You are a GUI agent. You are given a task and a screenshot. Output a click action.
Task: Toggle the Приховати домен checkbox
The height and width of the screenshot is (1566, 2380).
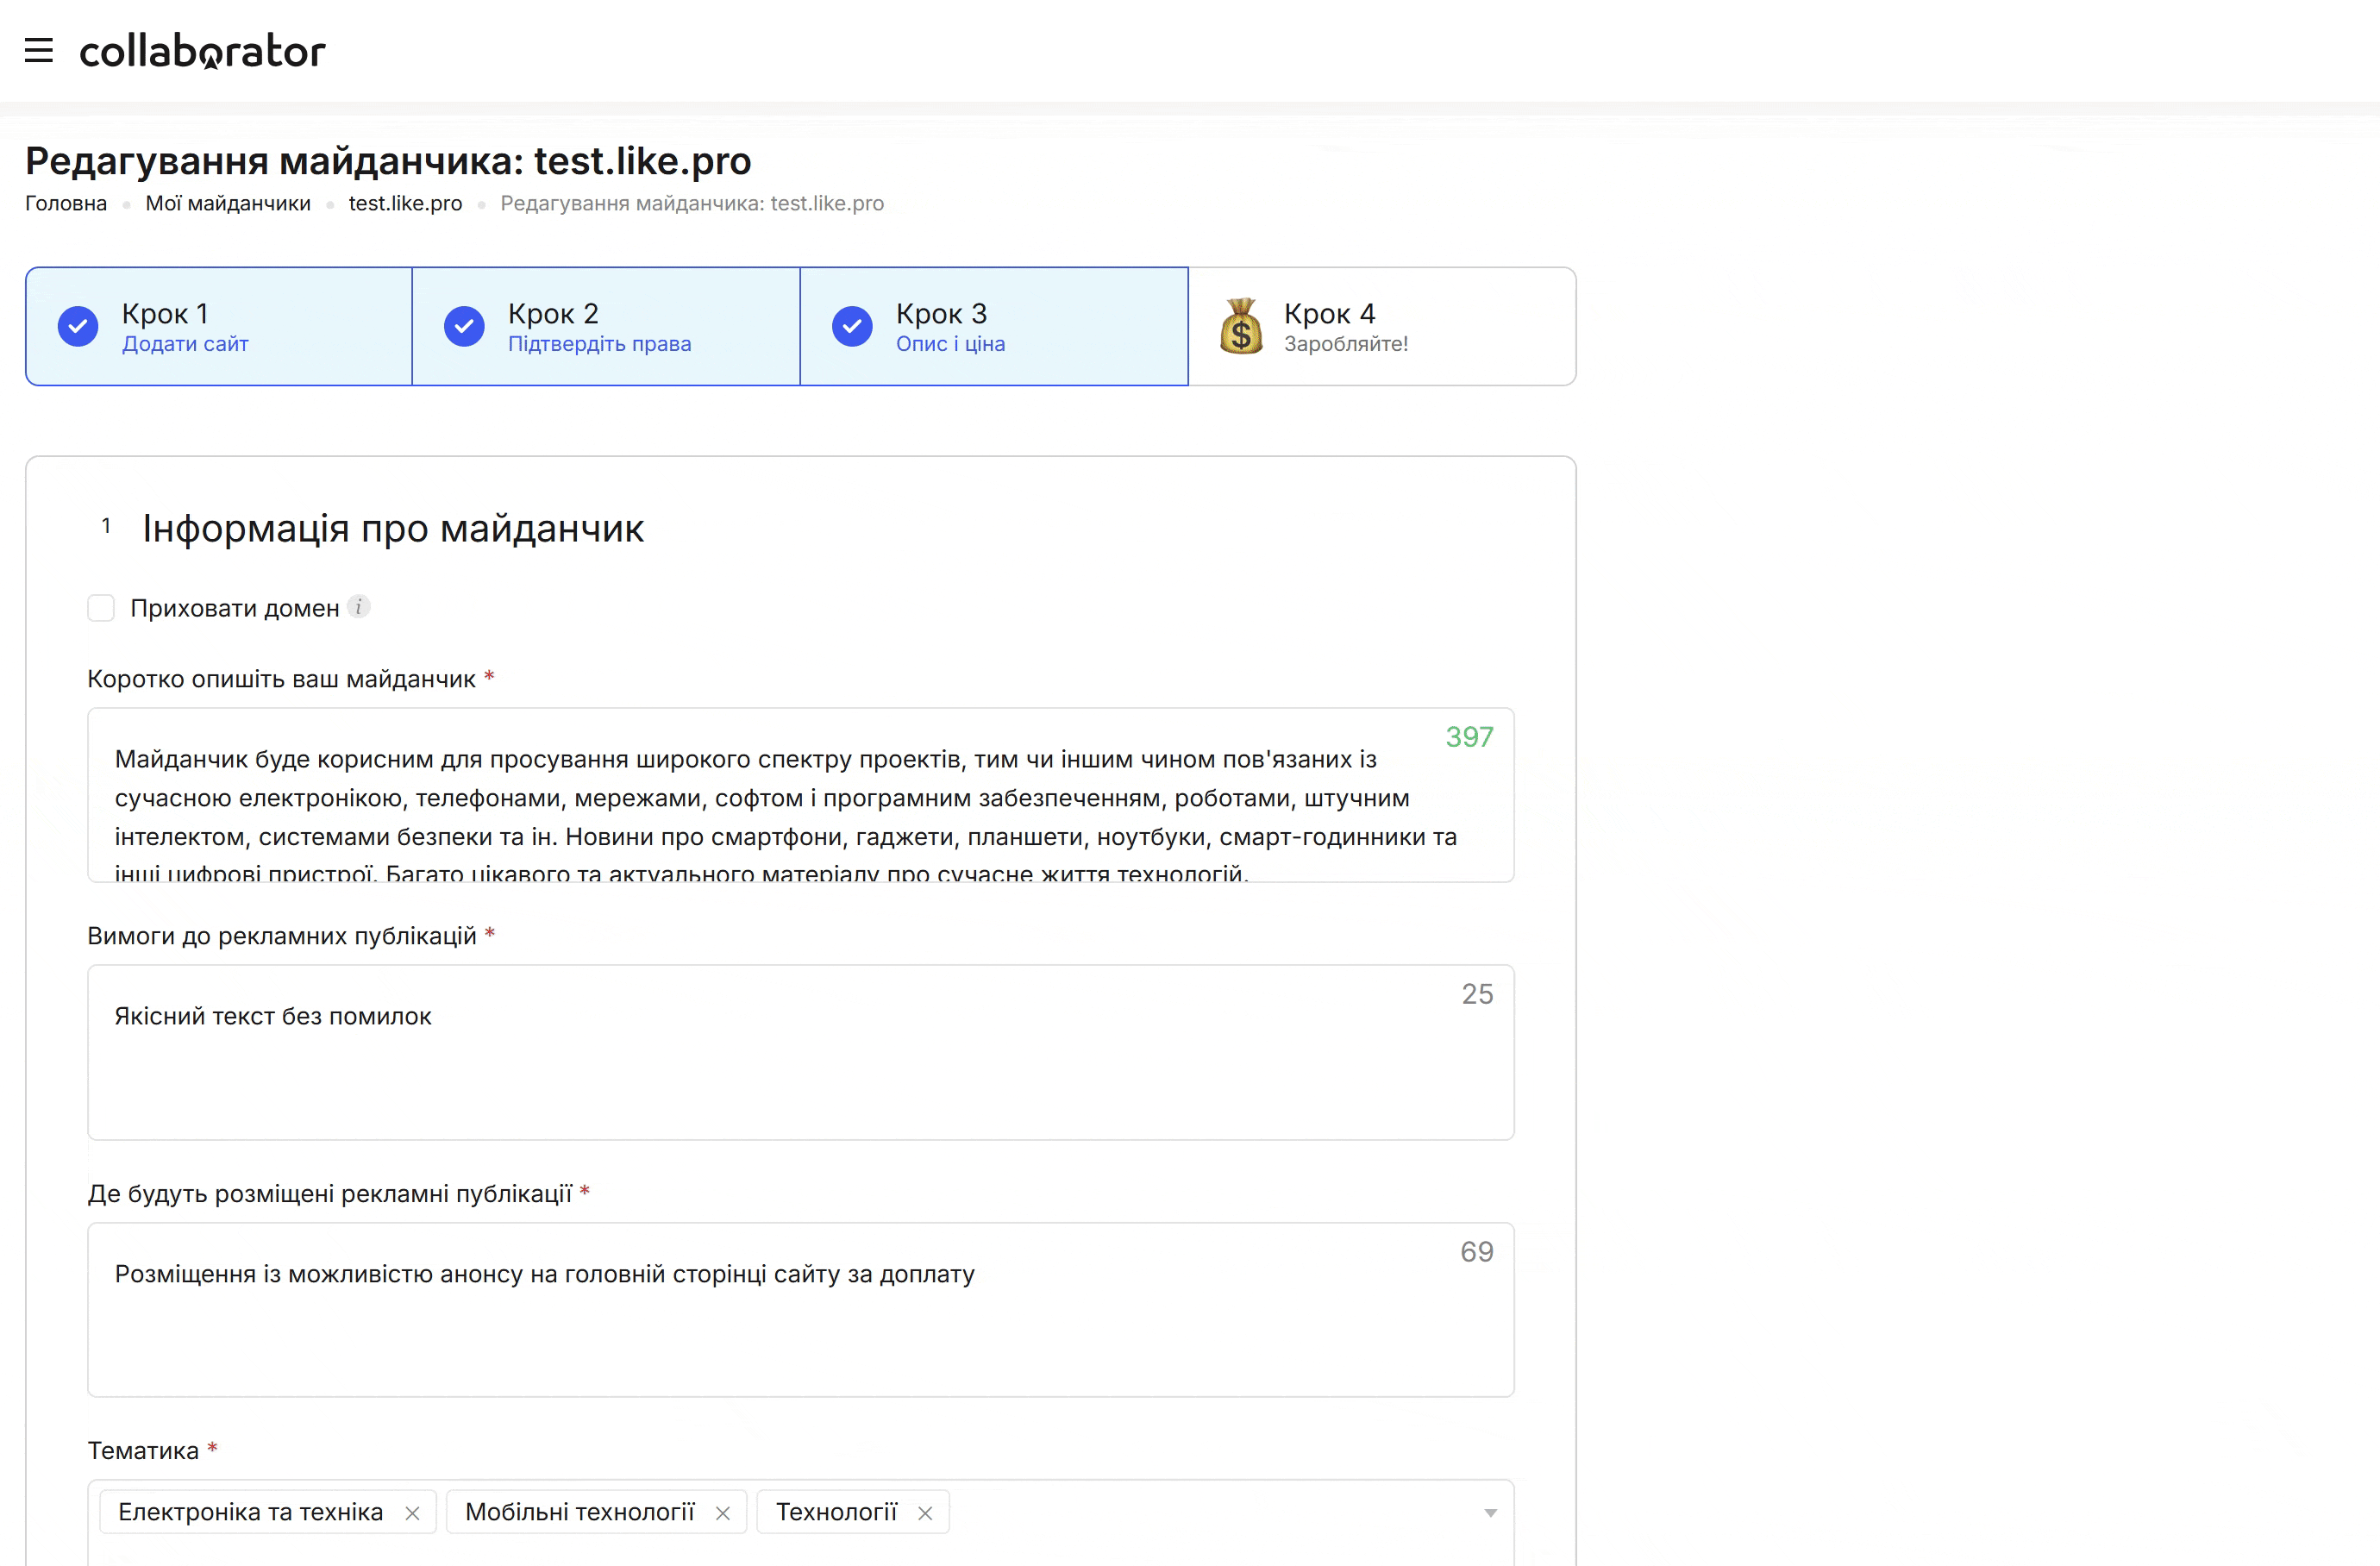[101, 608]
